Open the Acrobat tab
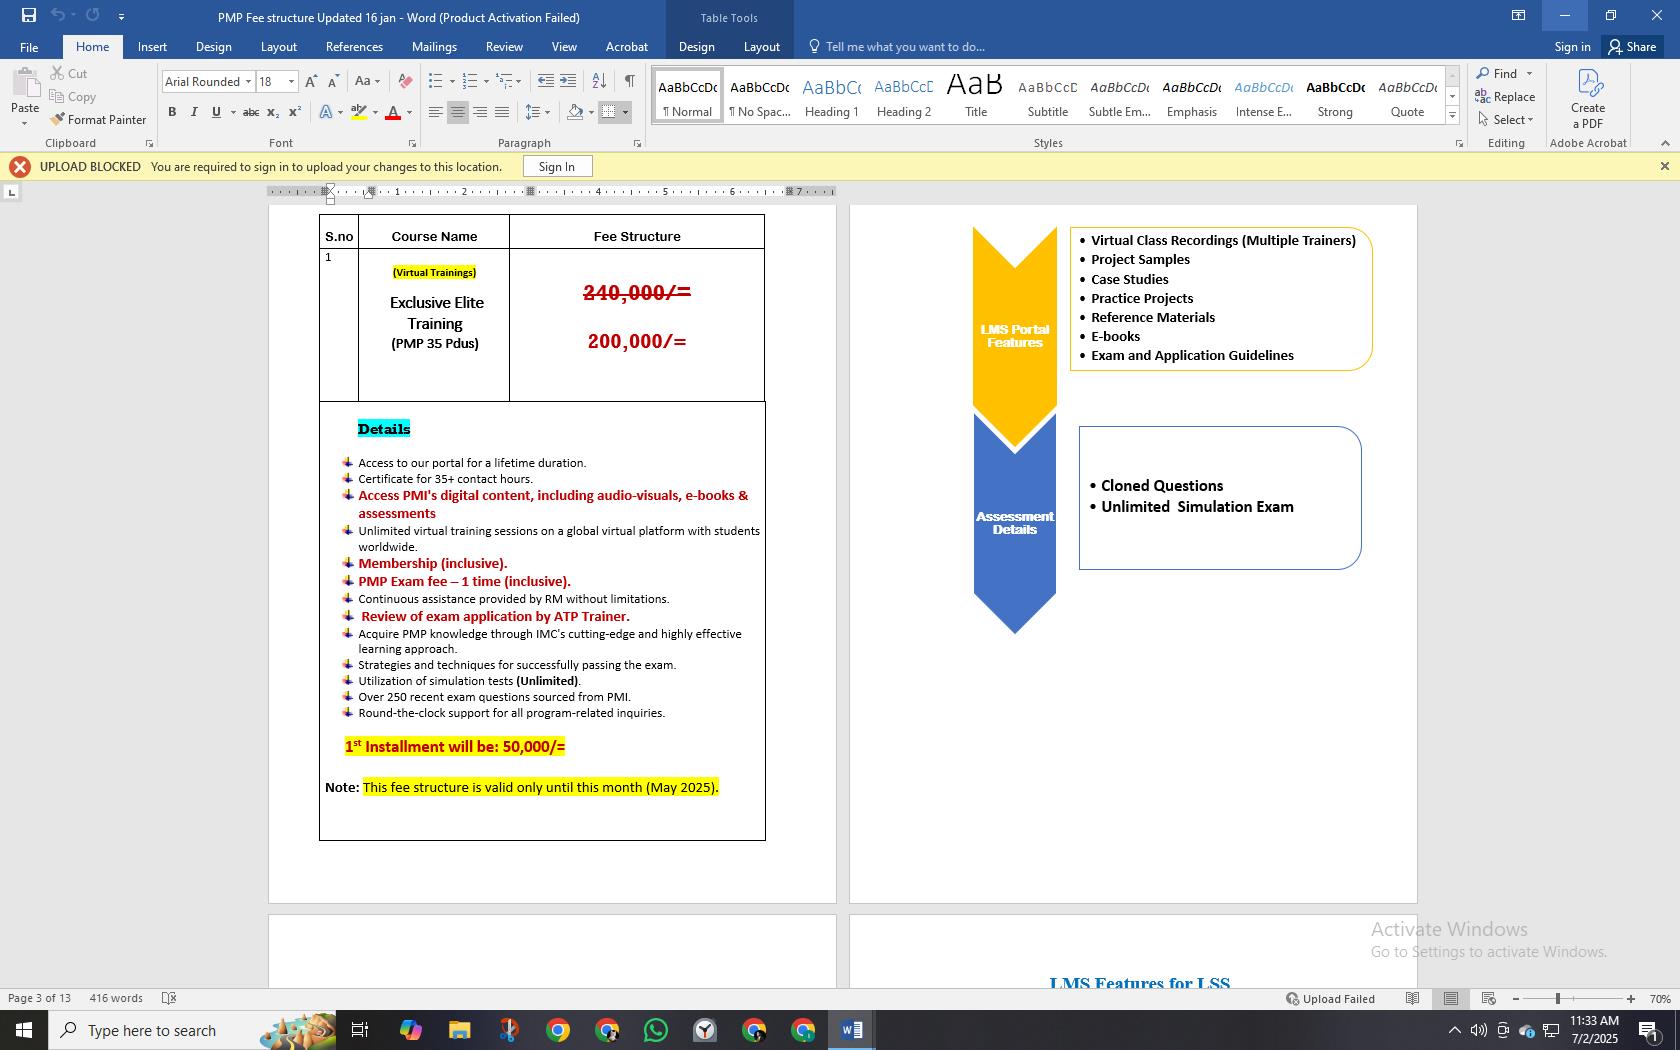The image size is (1680, 1050). pyautogui.click(x=627, y=47)
